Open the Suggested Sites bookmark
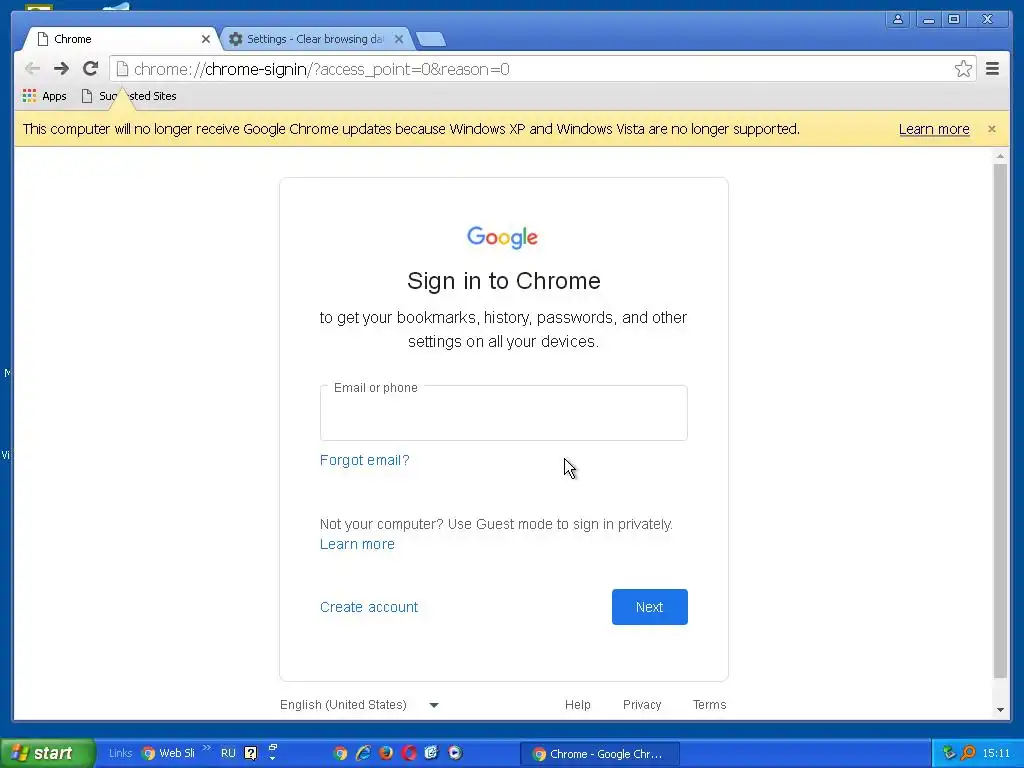This screenshot has height=768, width=1024. pos(129,96)
